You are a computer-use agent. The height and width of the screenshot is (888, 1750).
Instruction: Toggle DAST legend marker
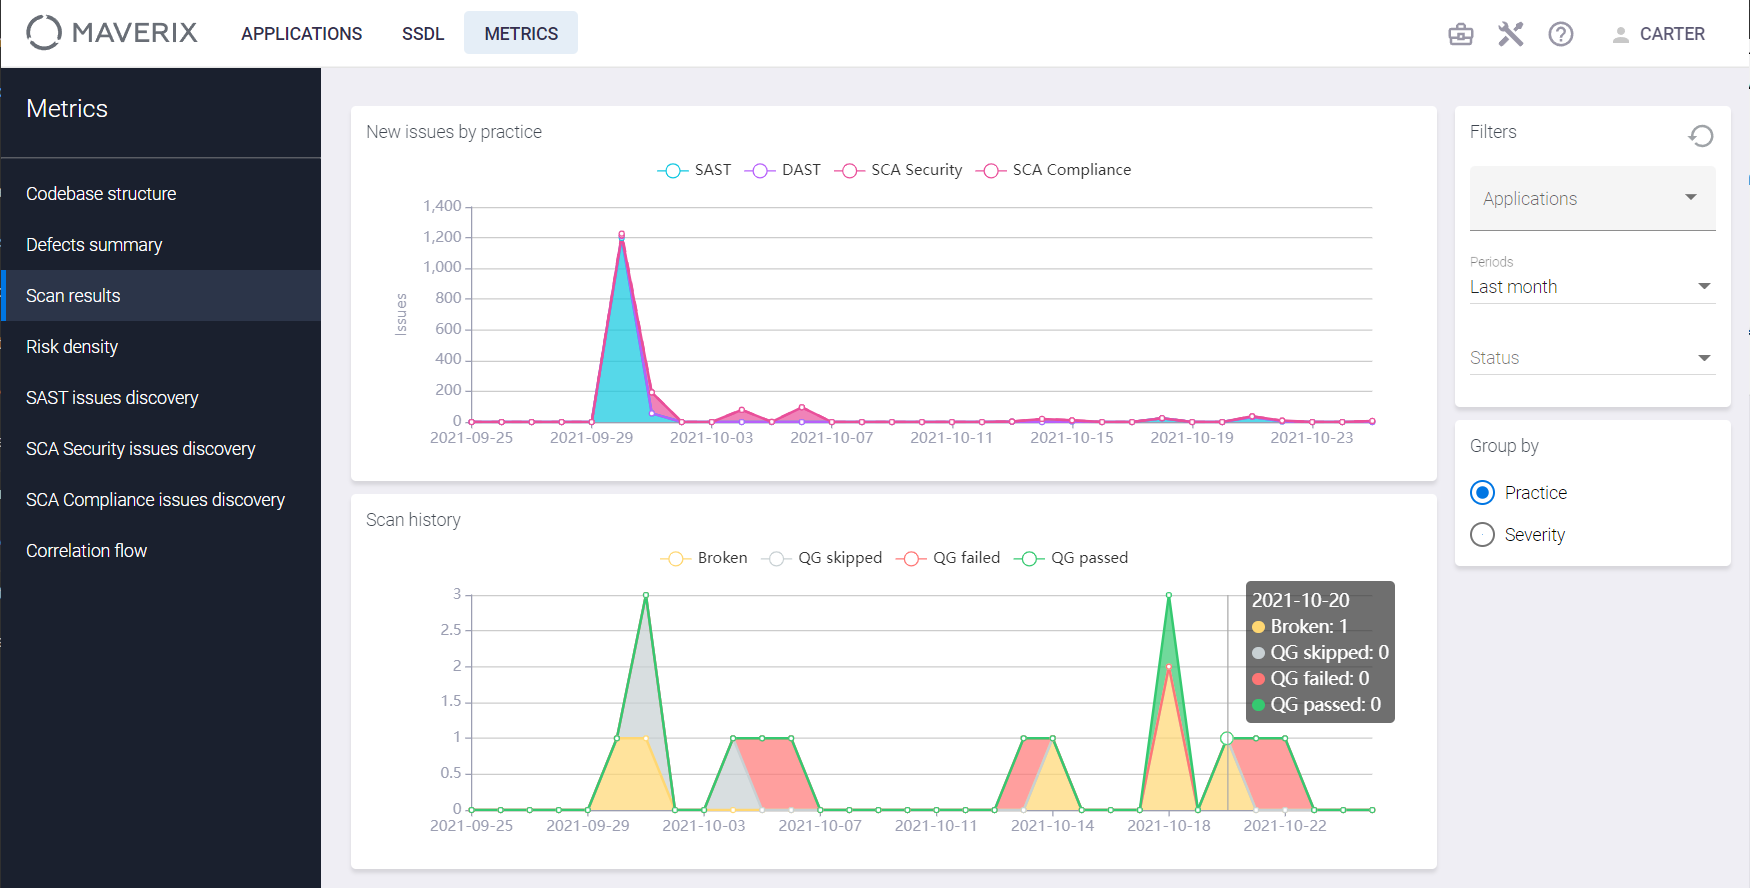pos(760,171)
